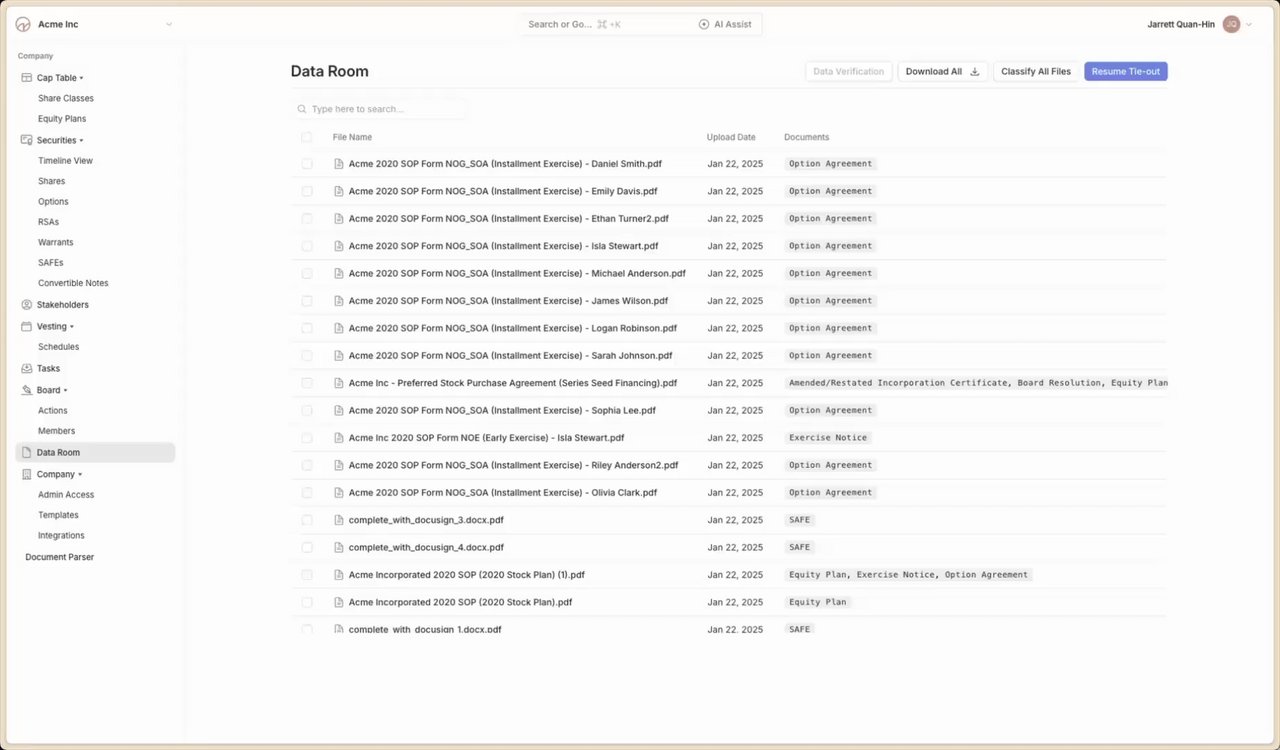Click the Resume Tie-out button
This screenshot has width=1280, height=750.
(x=1126, y=72)
